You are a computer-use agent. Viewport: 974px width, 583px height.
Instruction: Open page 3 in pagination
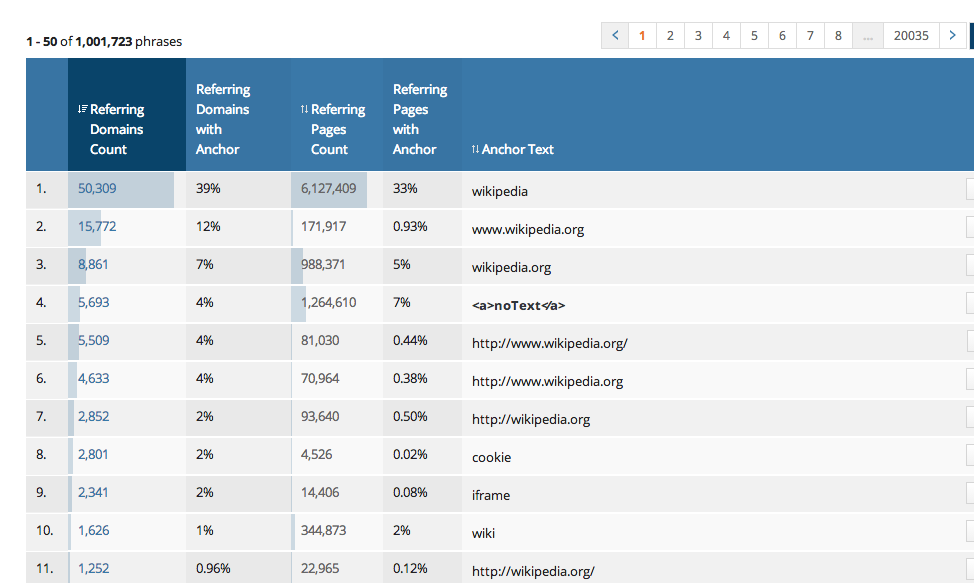coord(698,35)
